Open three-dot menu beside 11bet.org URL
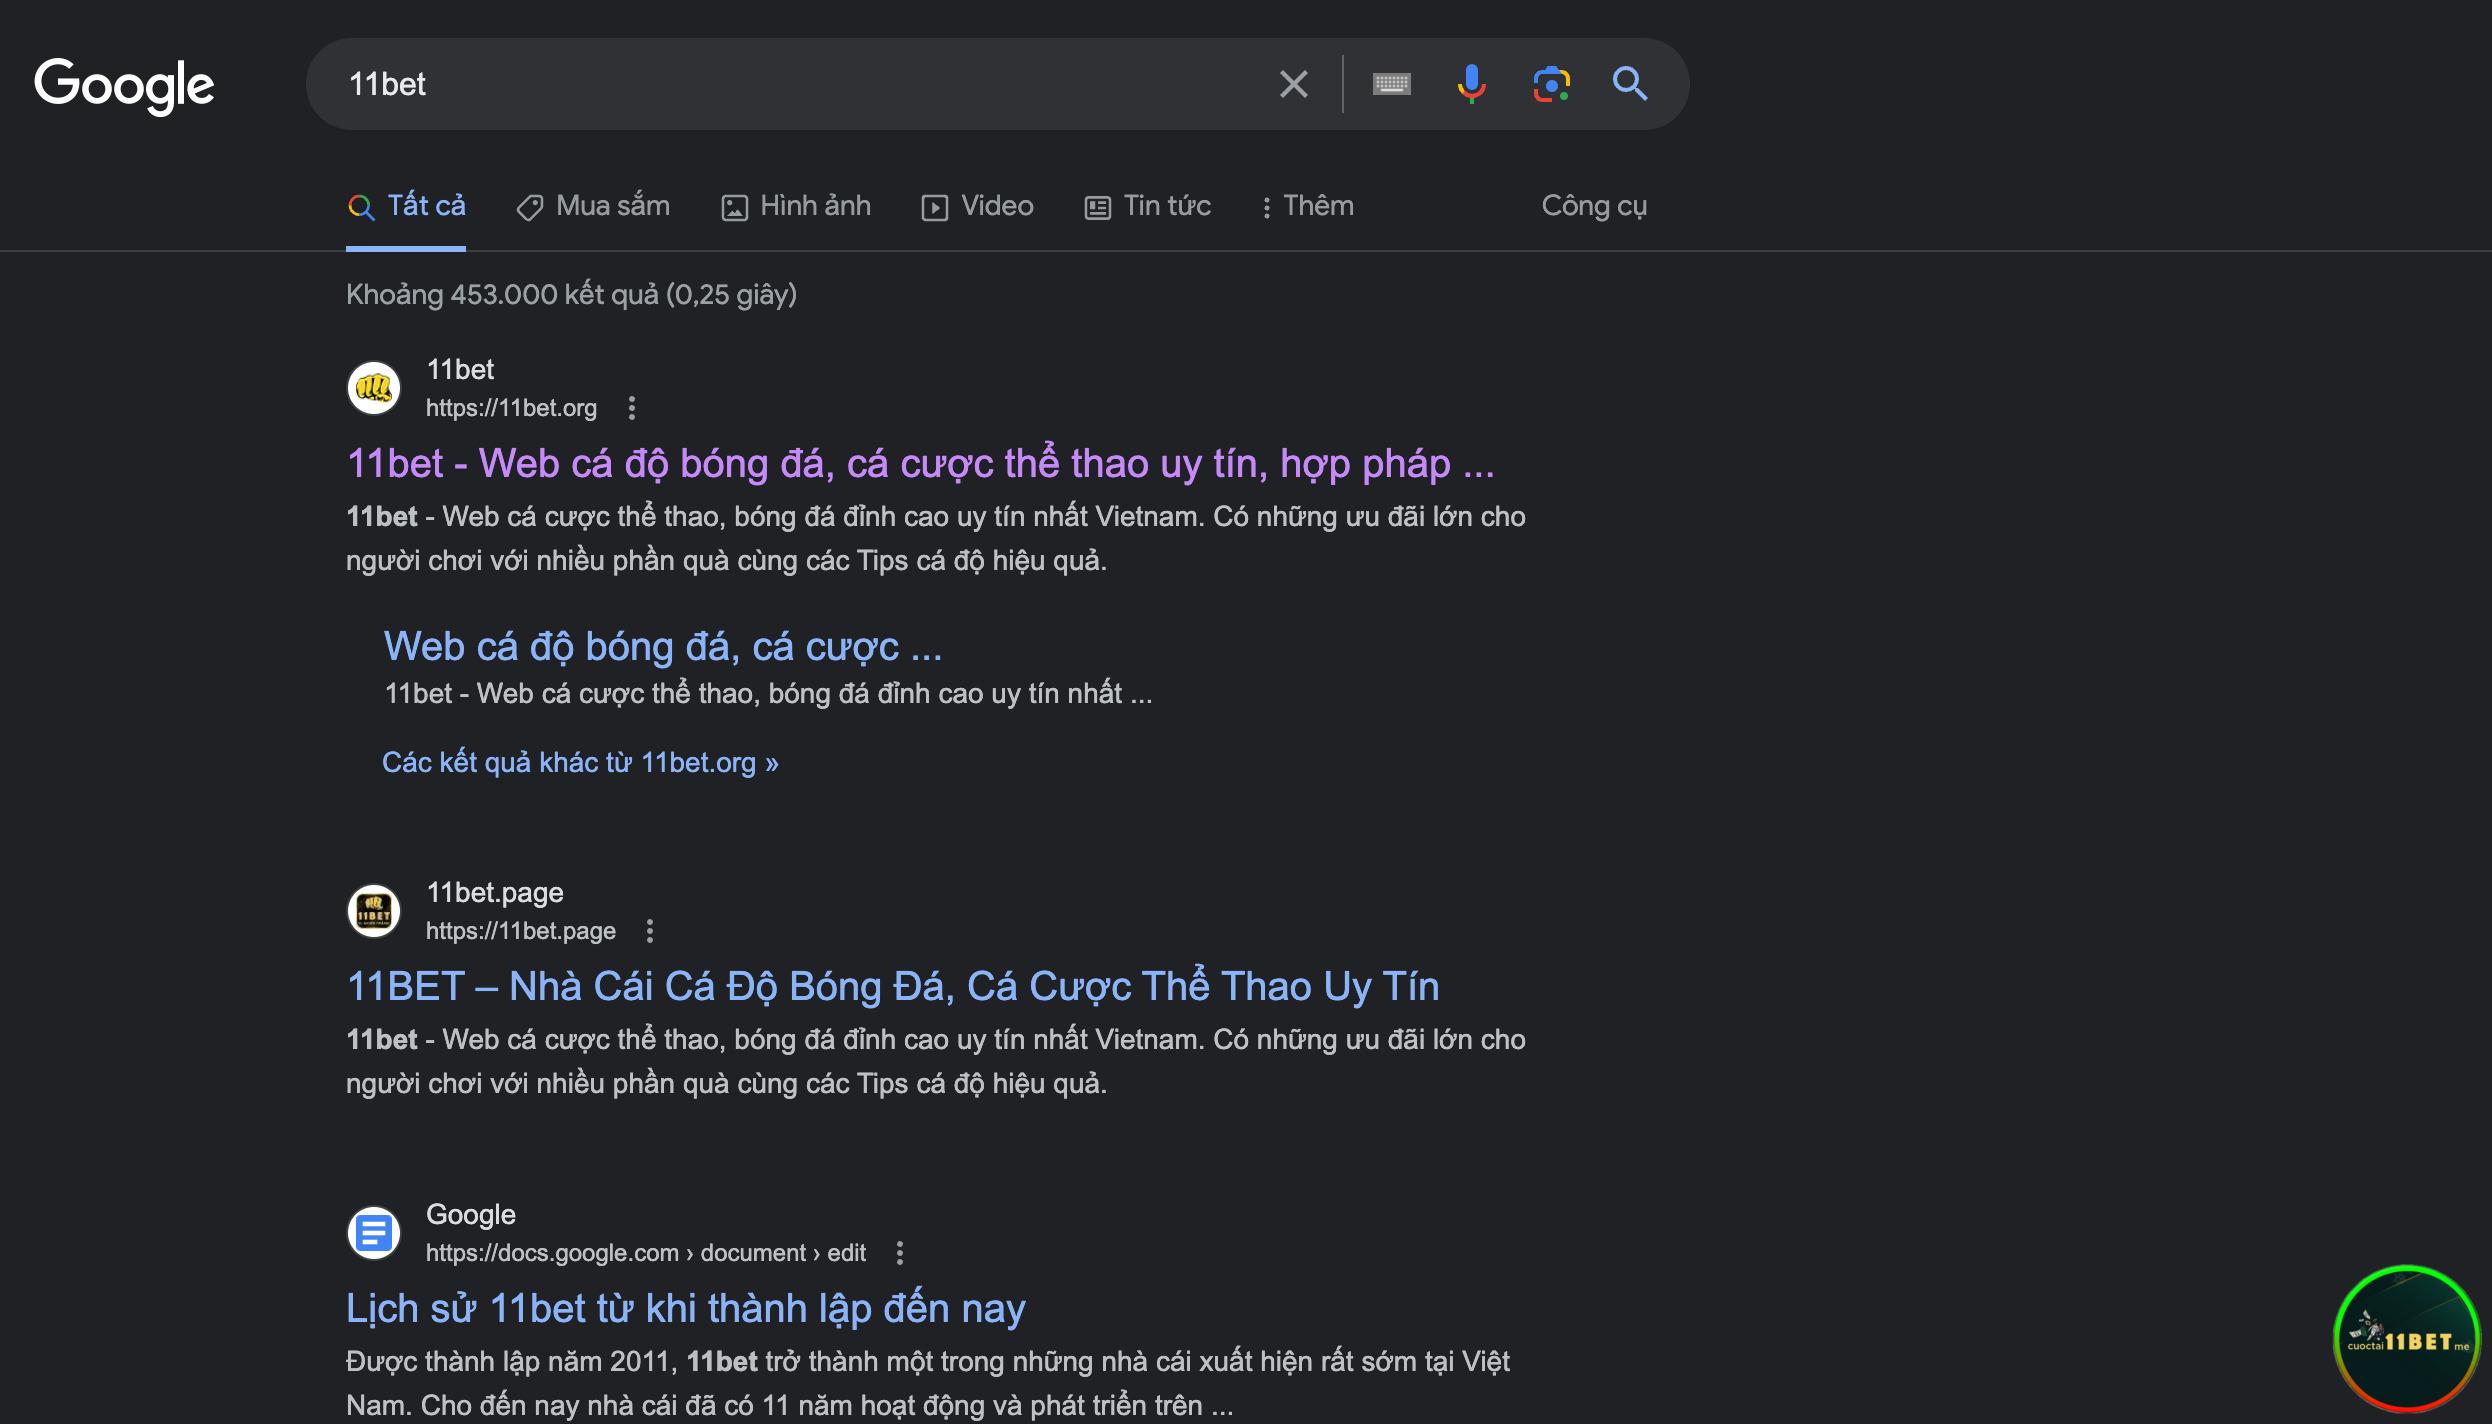This screenshot has width=2492, height=1424. (631, 408)
